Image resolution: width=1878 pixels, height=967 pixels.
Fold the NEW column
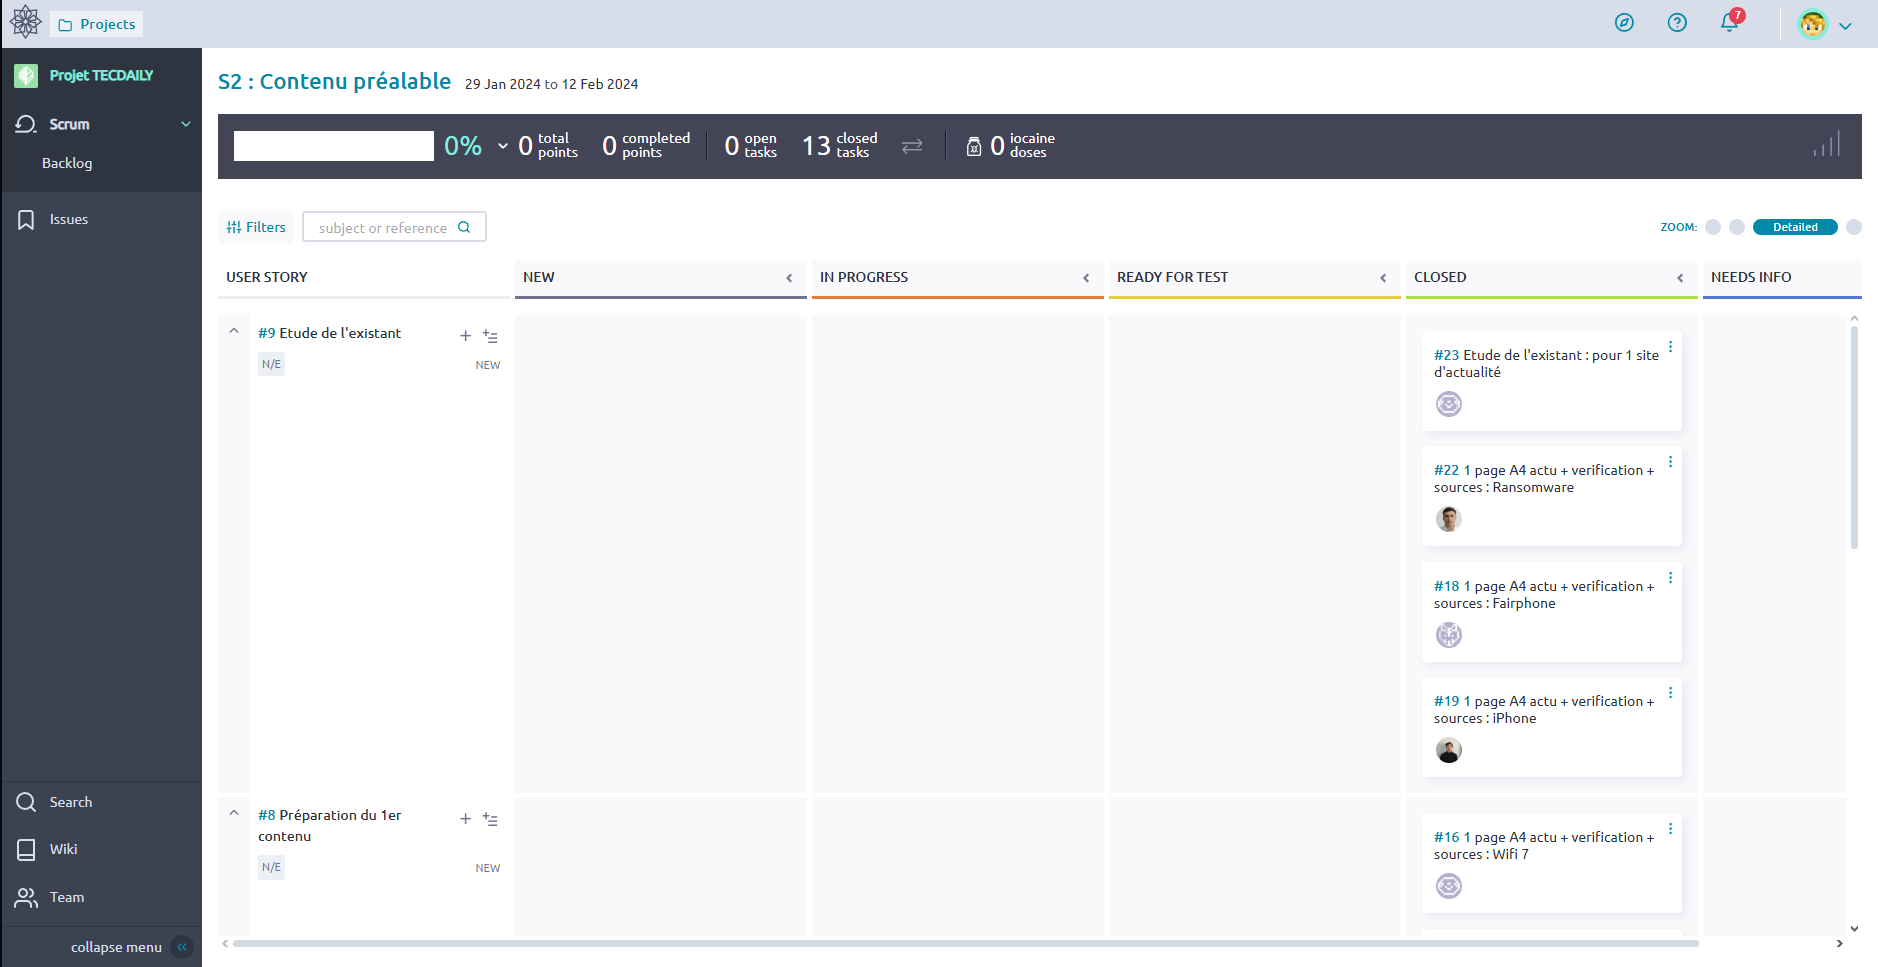pos(789,278)
